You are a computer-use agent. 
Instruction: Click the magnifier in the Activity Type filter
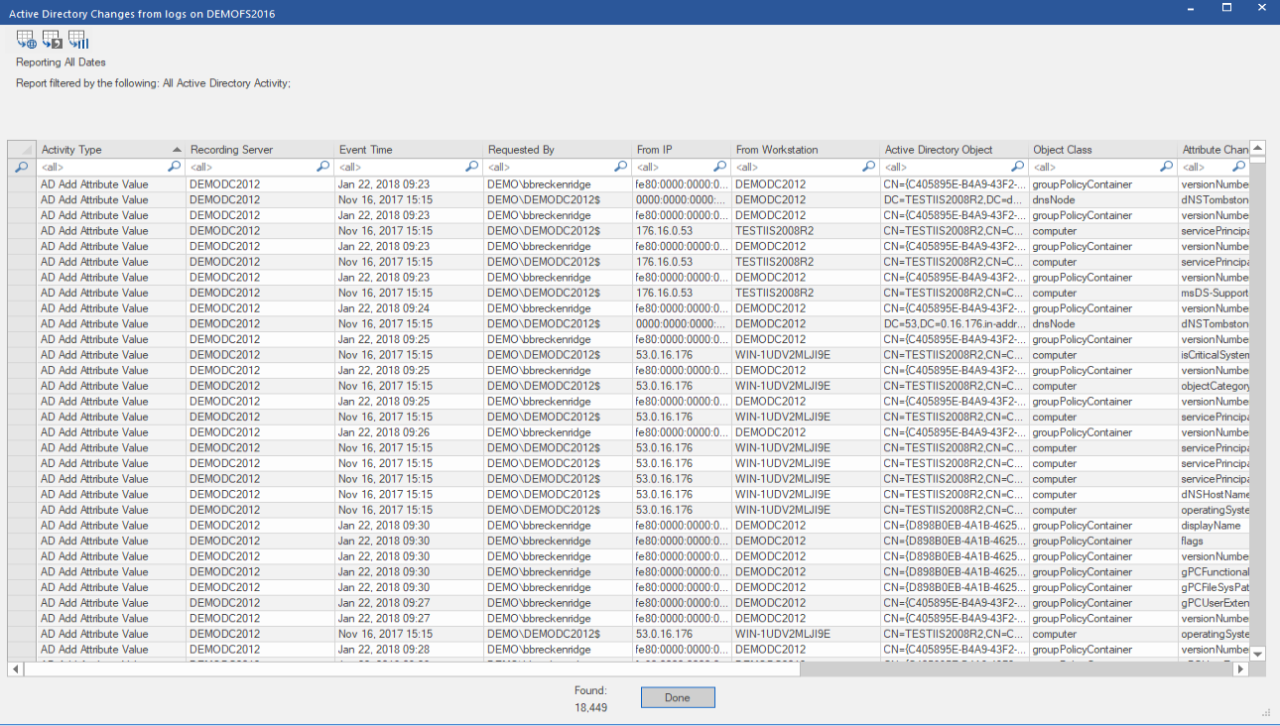click(x=174, y=167)
